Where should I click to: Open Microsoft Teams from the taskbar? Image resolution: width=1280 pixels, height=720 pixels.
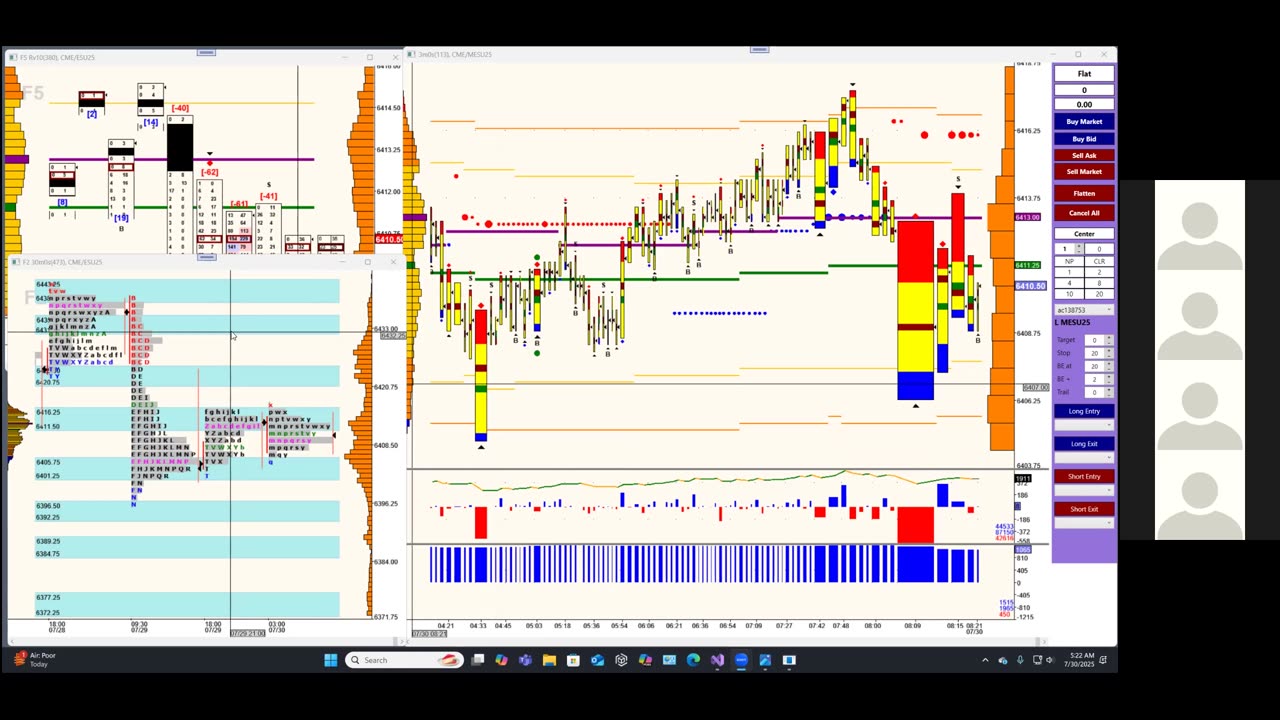click(525, 660)
